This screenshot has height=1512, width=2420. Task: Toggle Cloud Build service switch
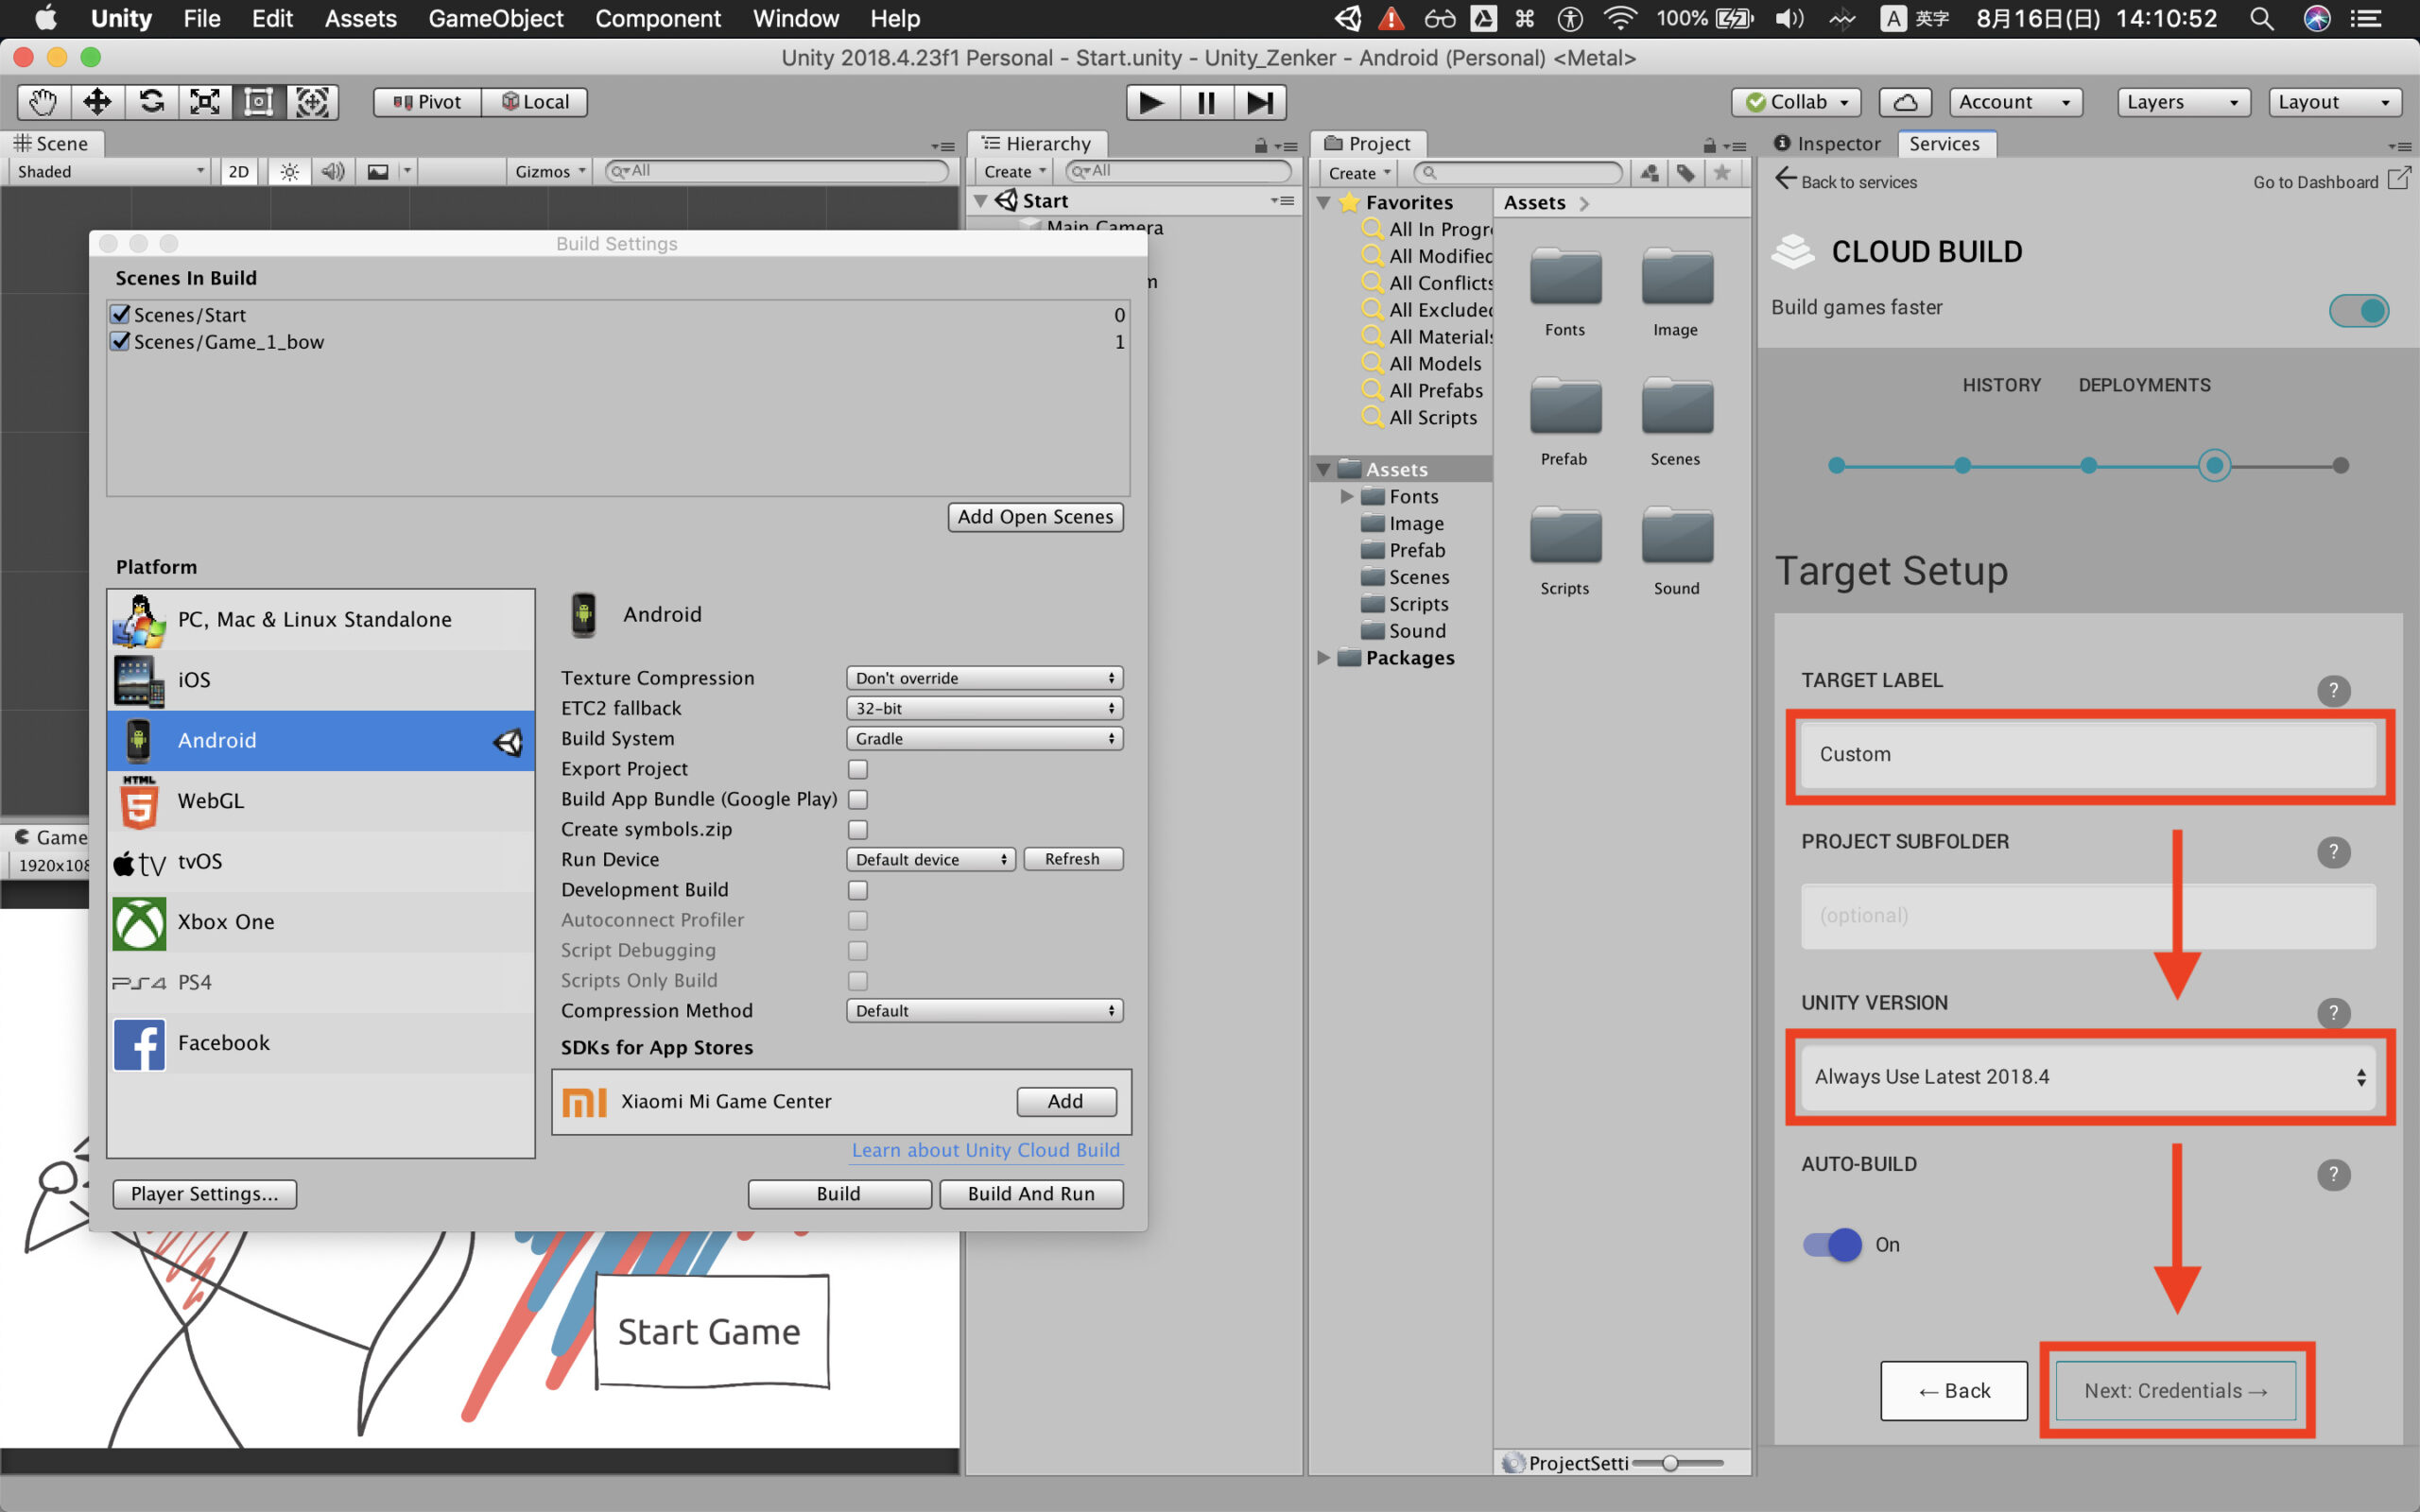tap(2359, 310)
